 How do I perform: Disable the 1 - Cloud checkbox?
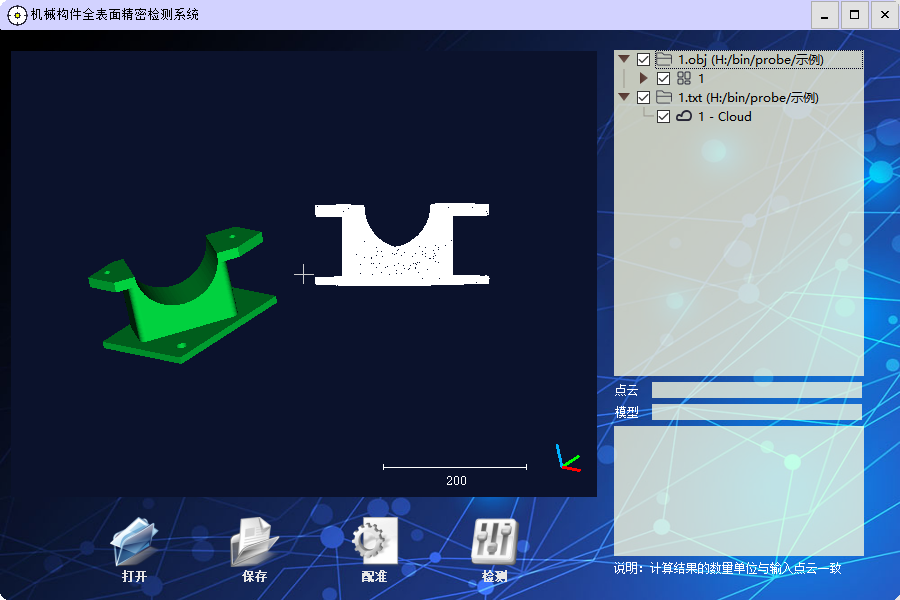(x=665, y=116)
